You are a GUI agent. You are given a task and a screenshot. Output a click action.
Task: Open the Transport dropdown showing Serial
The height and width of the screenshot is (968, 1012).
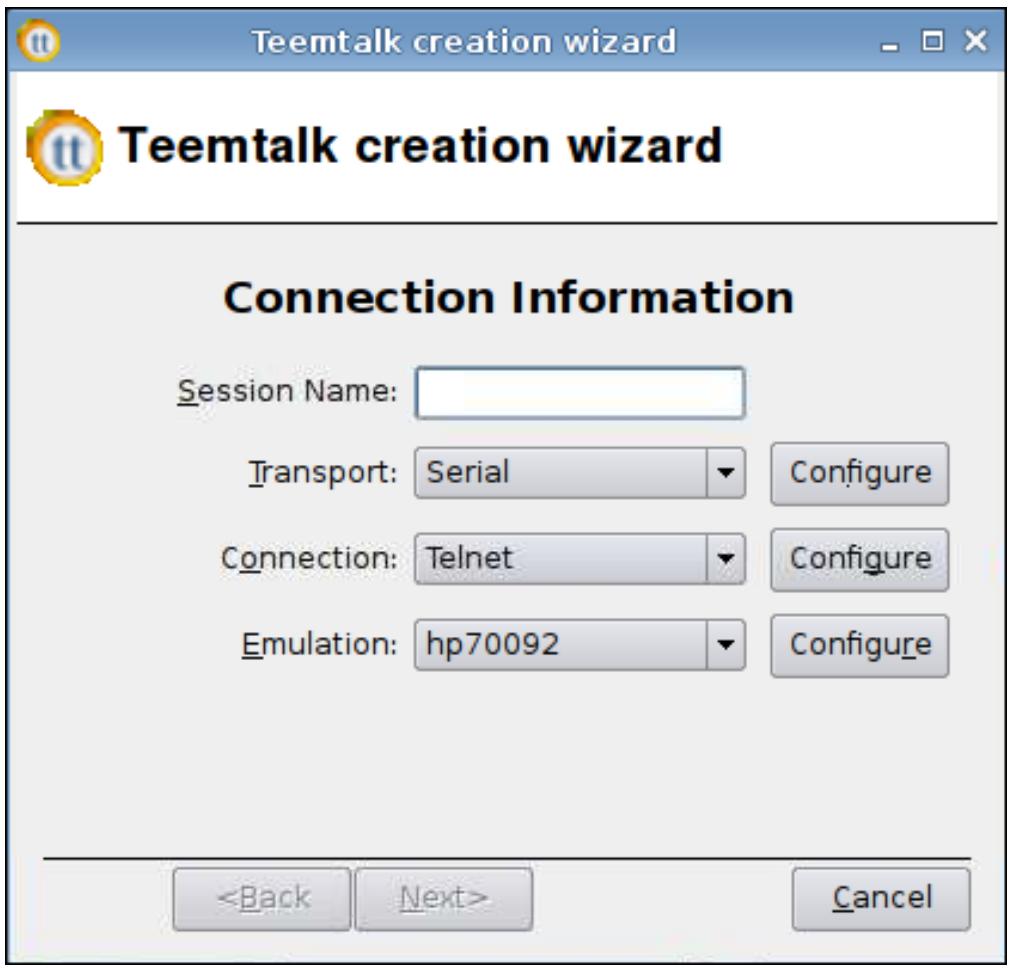(580, 473)
